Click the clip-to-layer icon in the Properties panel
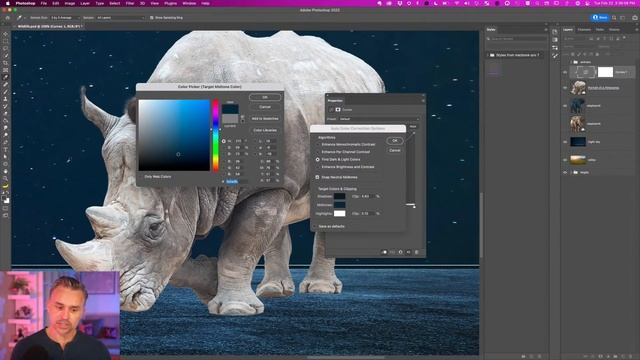 tap(384, 252)
